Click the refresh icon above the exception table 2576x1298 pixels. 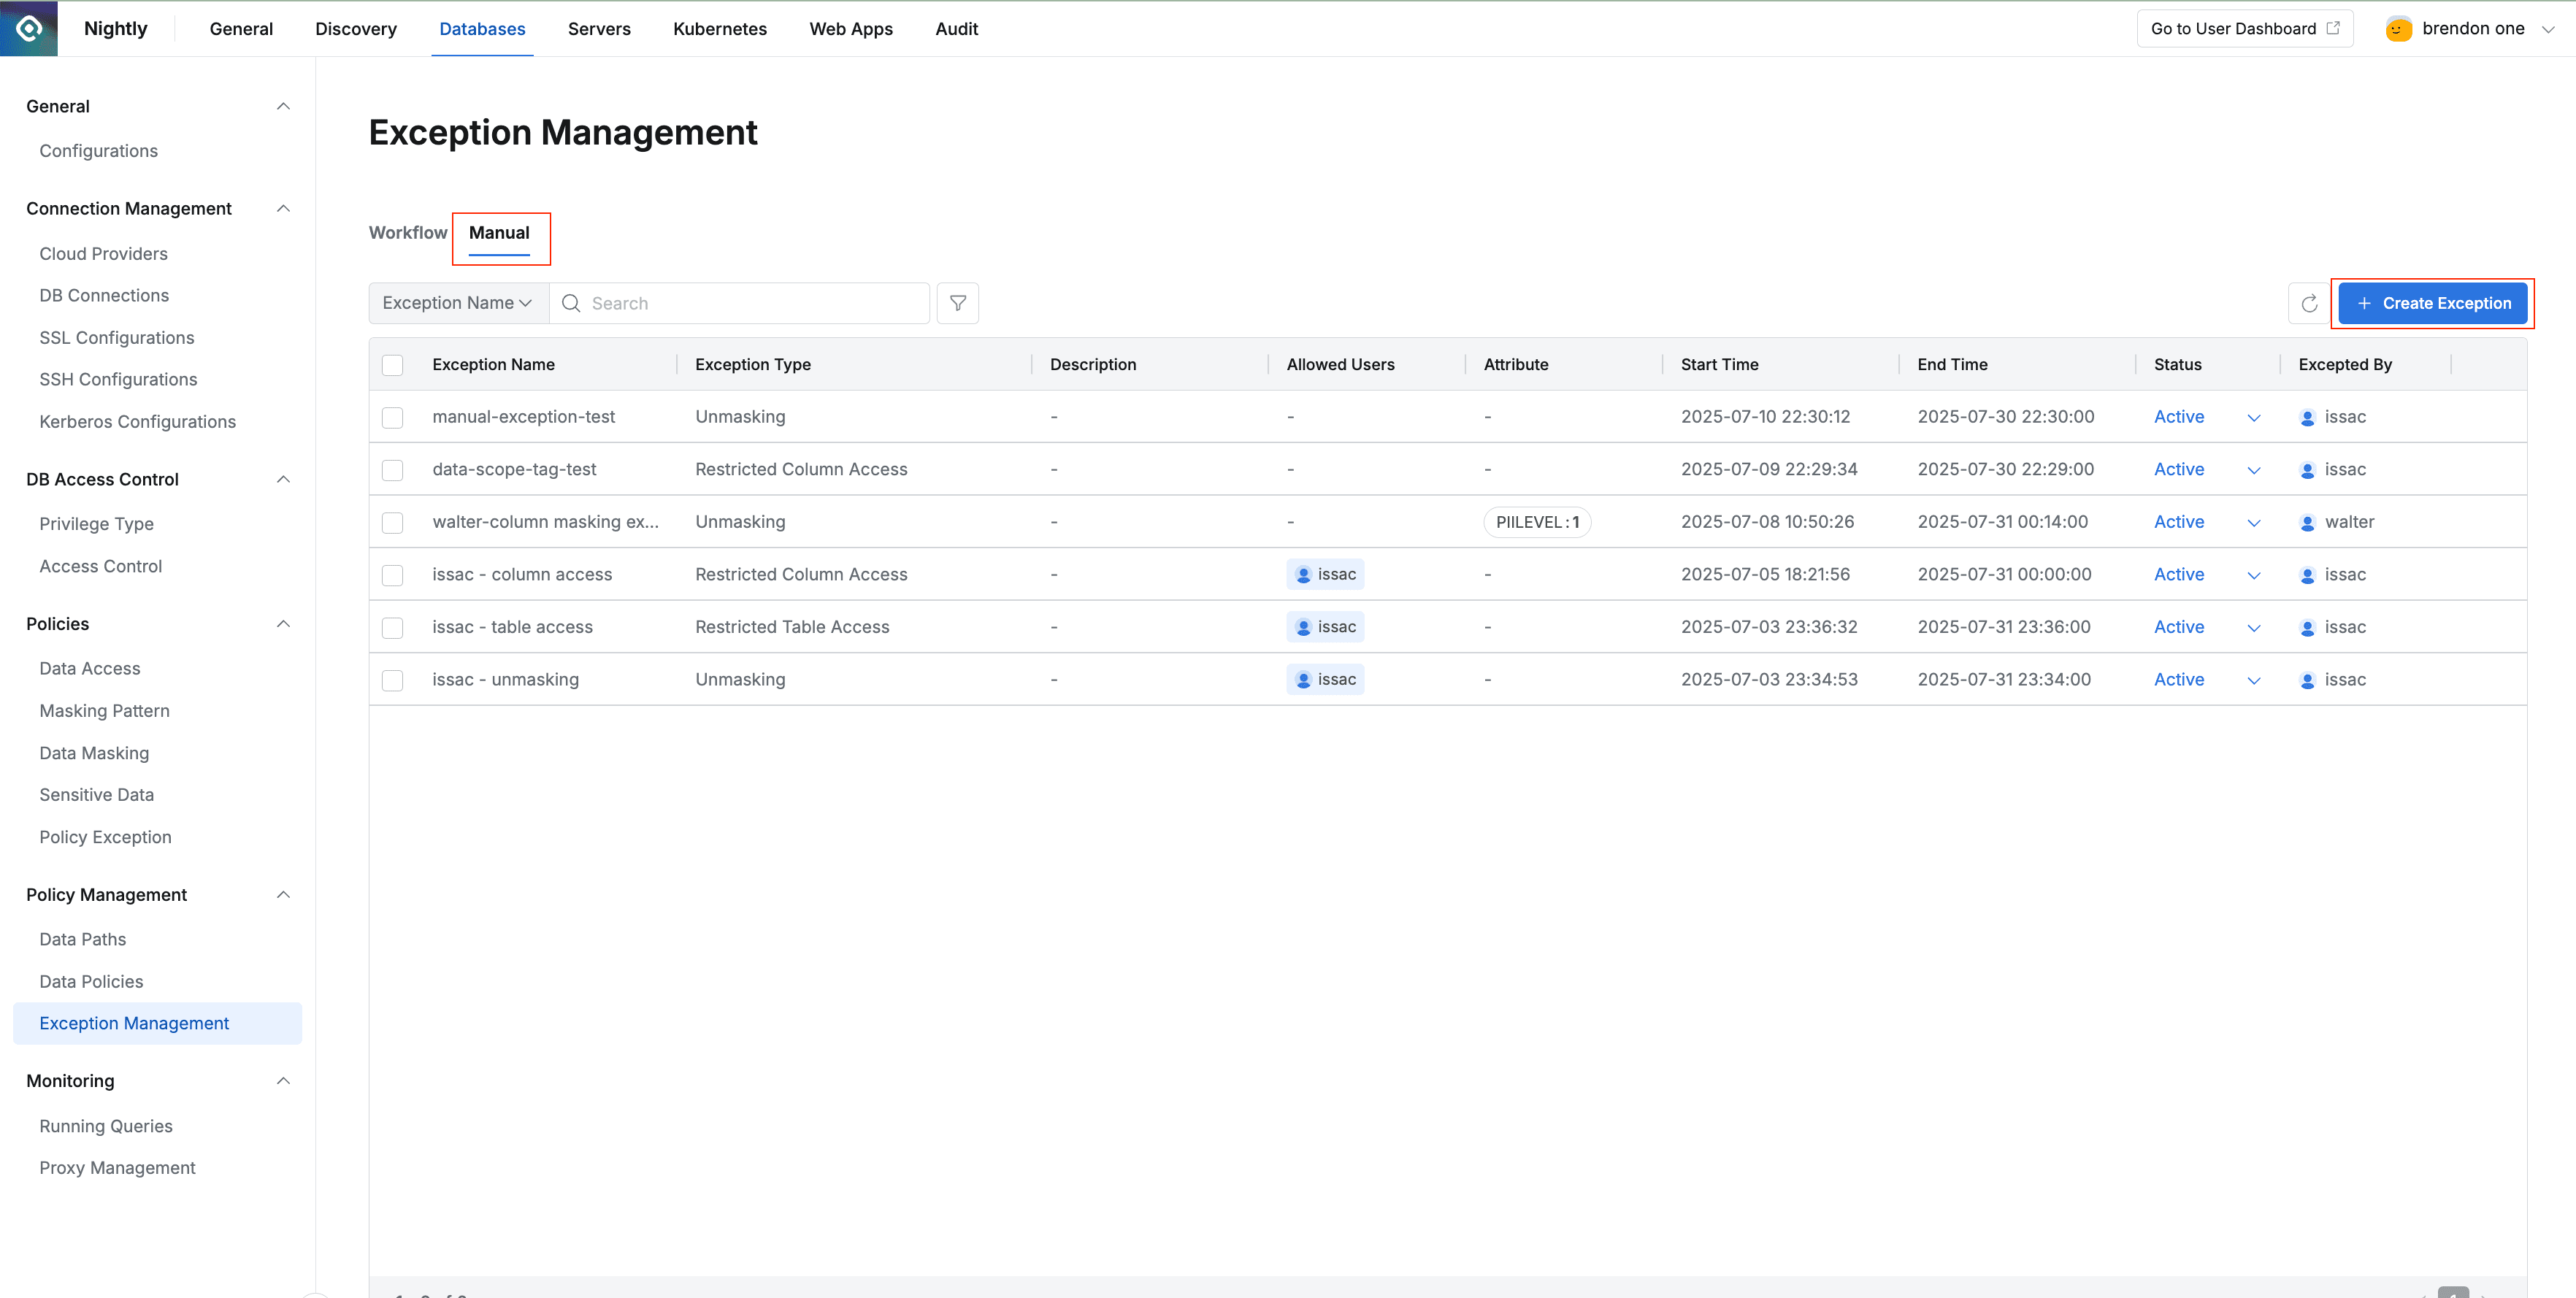(x=2310, y=303)
